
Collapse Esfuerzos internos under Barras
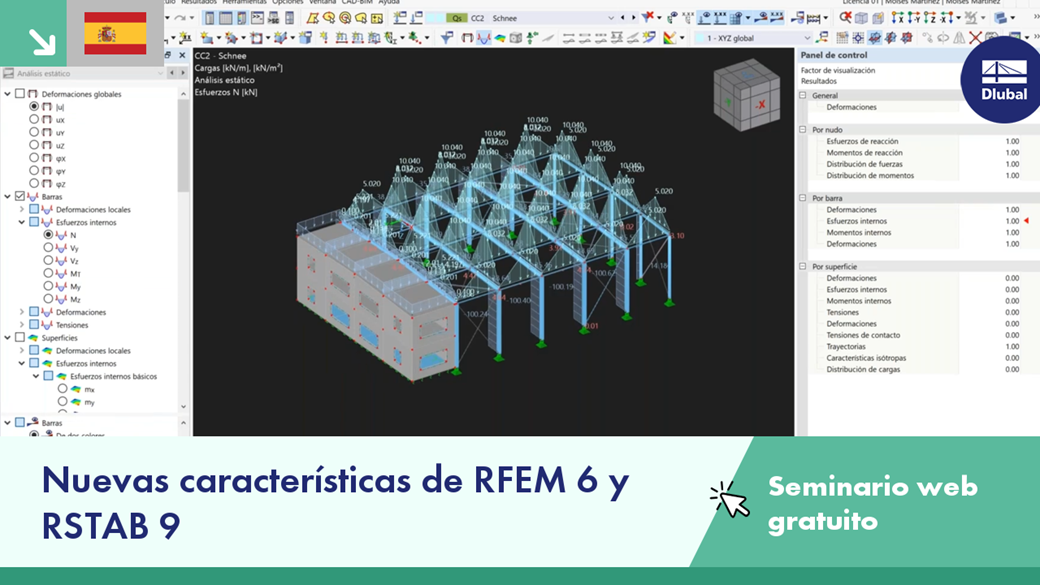(21, 222)
